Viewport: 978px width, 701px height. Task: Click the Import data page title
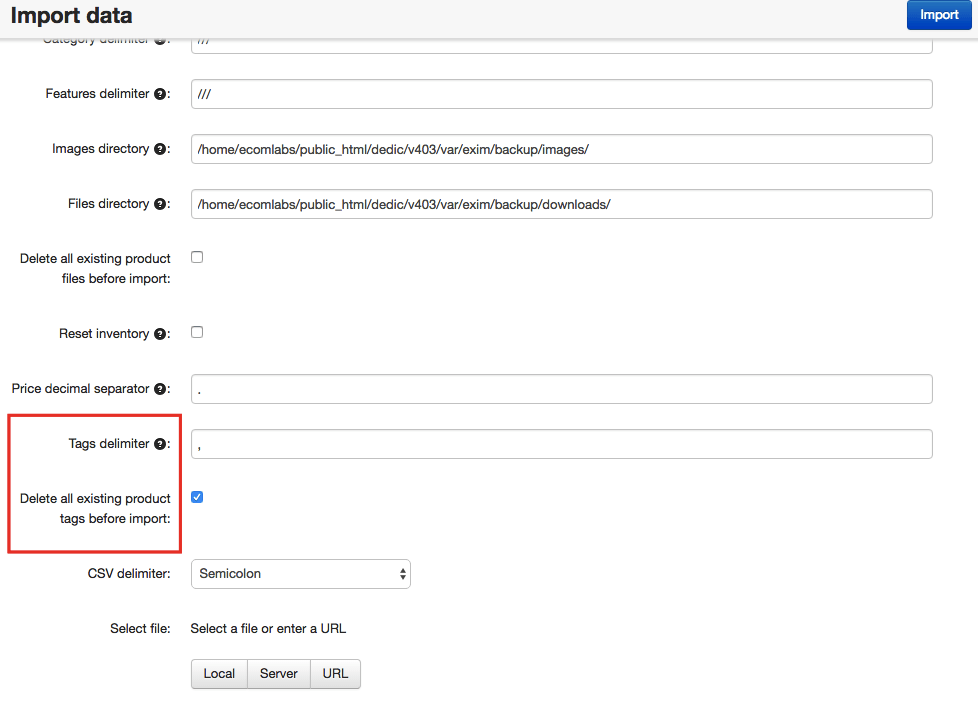[x=71, y=16]
